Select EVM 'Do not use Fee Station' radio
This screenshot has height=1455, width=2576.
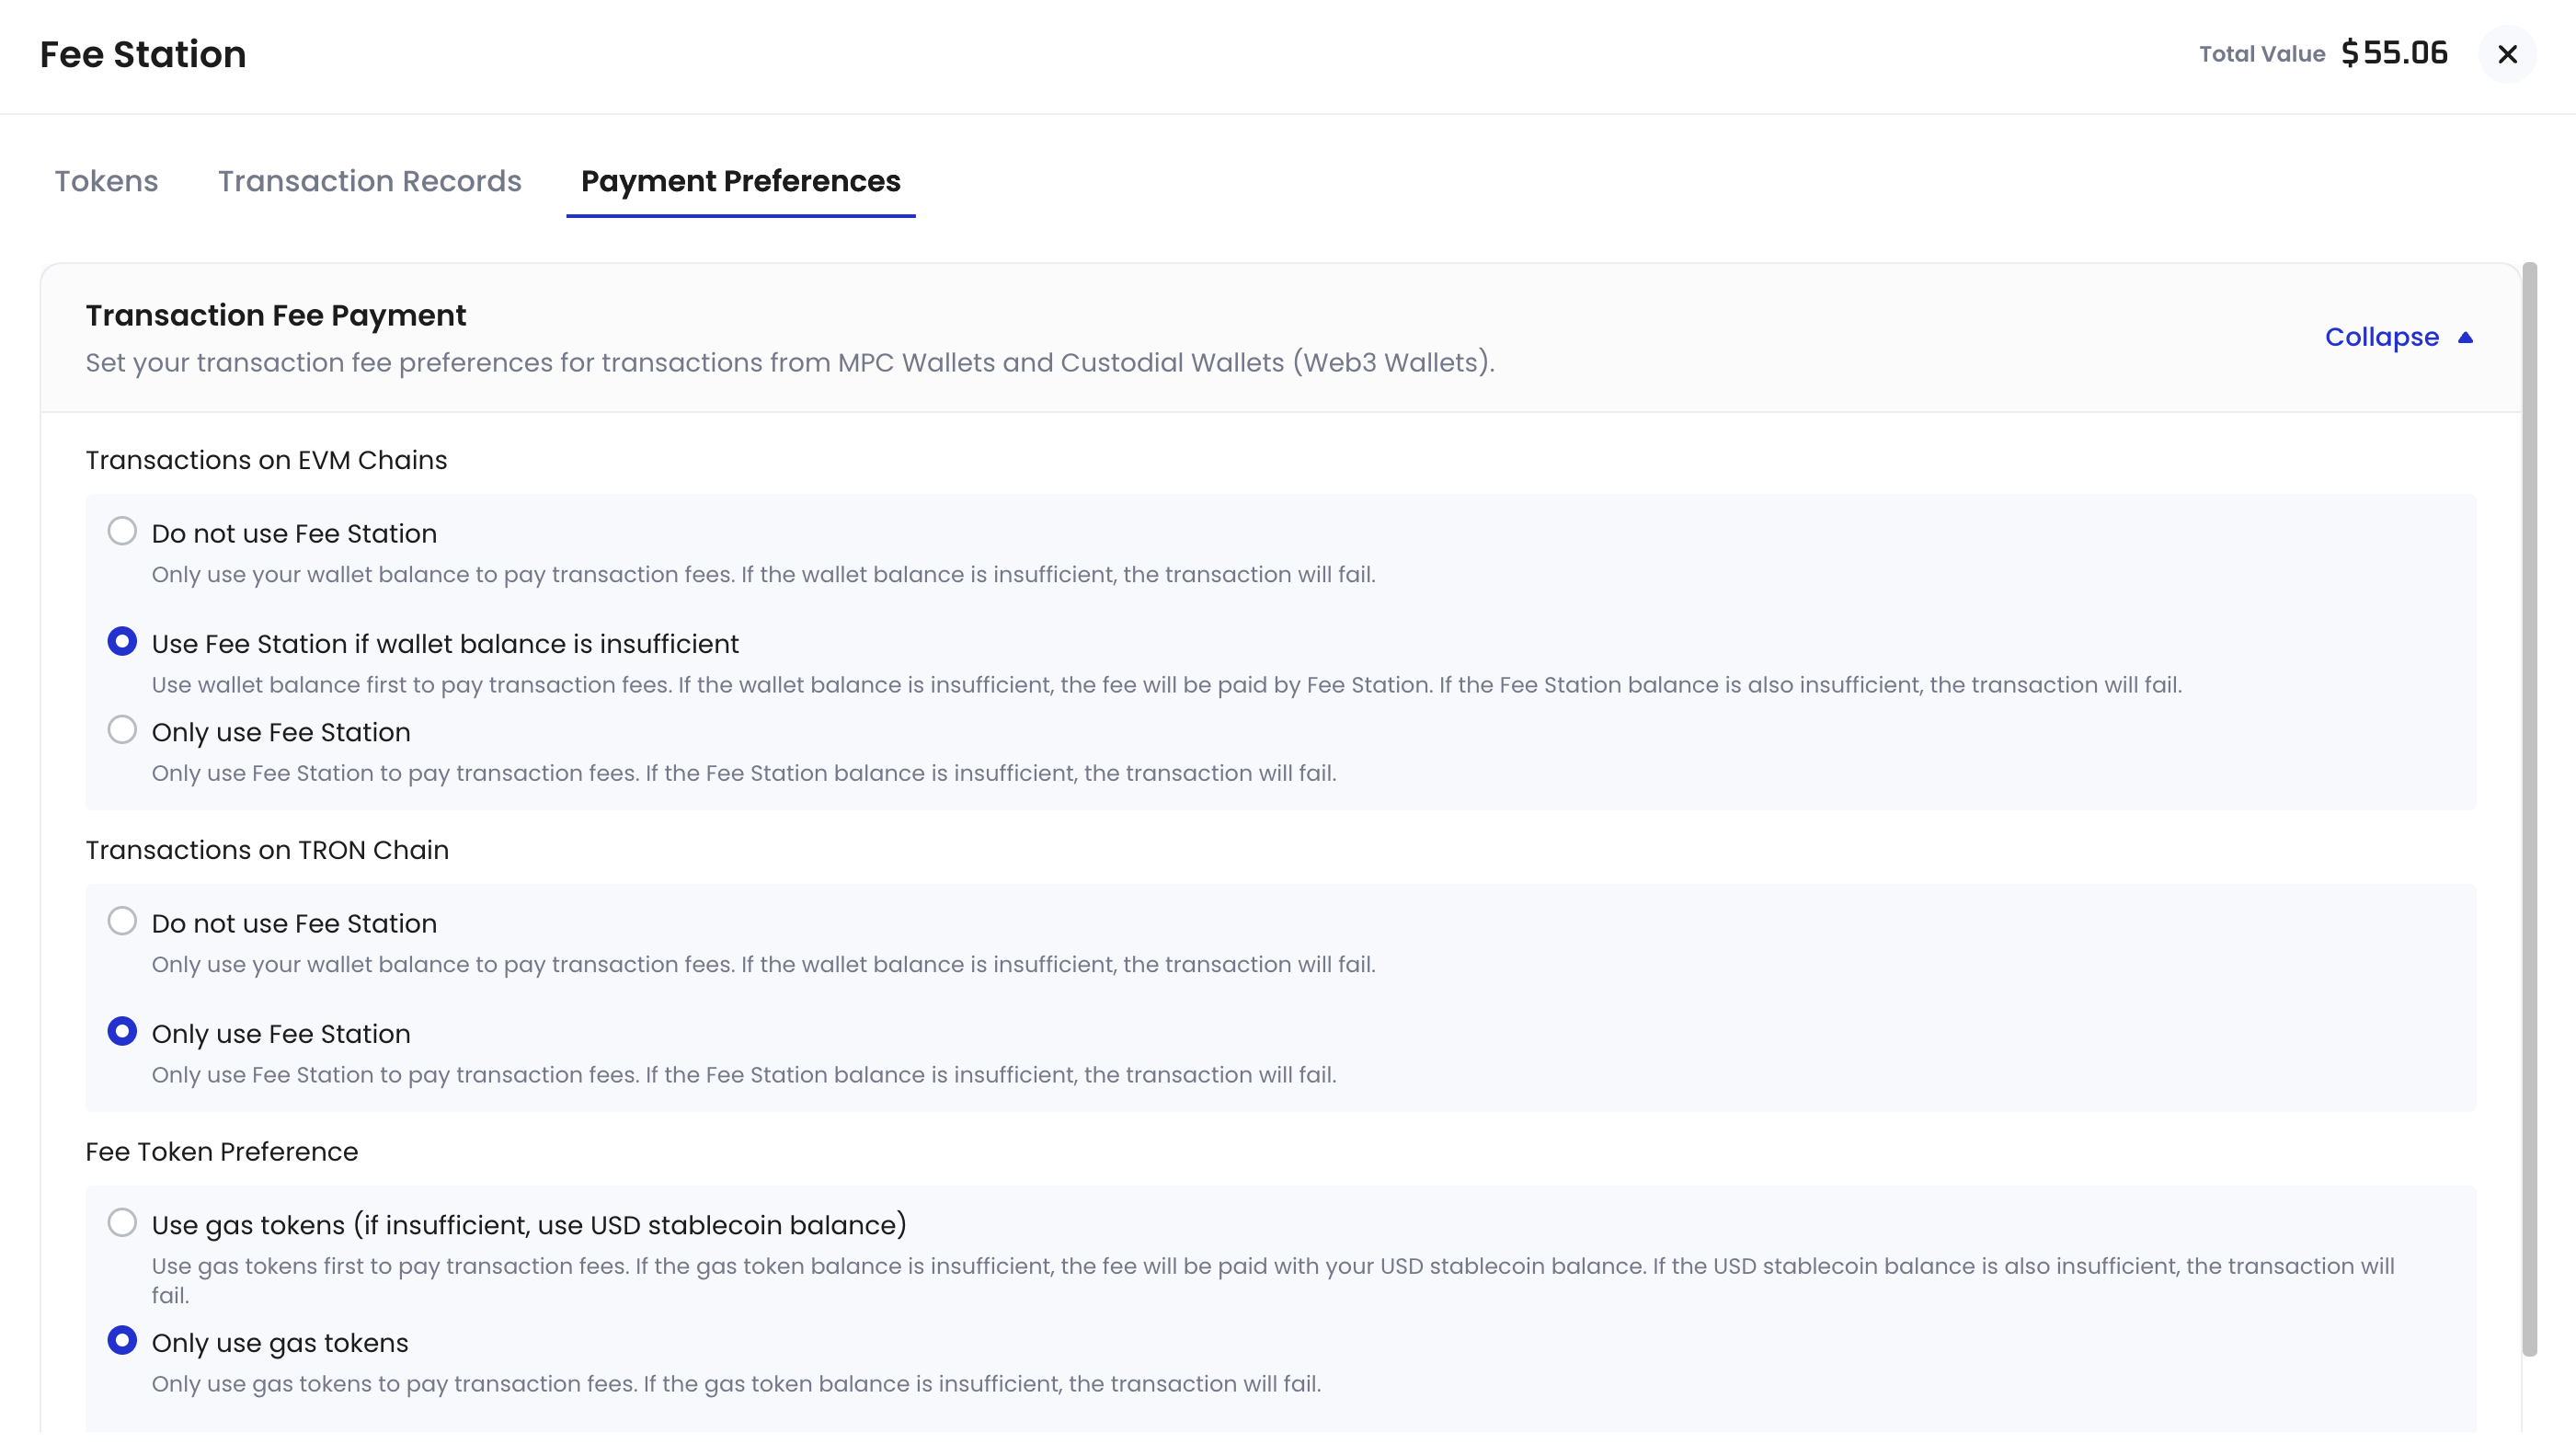pyautogui.click(x=122, y=531)
